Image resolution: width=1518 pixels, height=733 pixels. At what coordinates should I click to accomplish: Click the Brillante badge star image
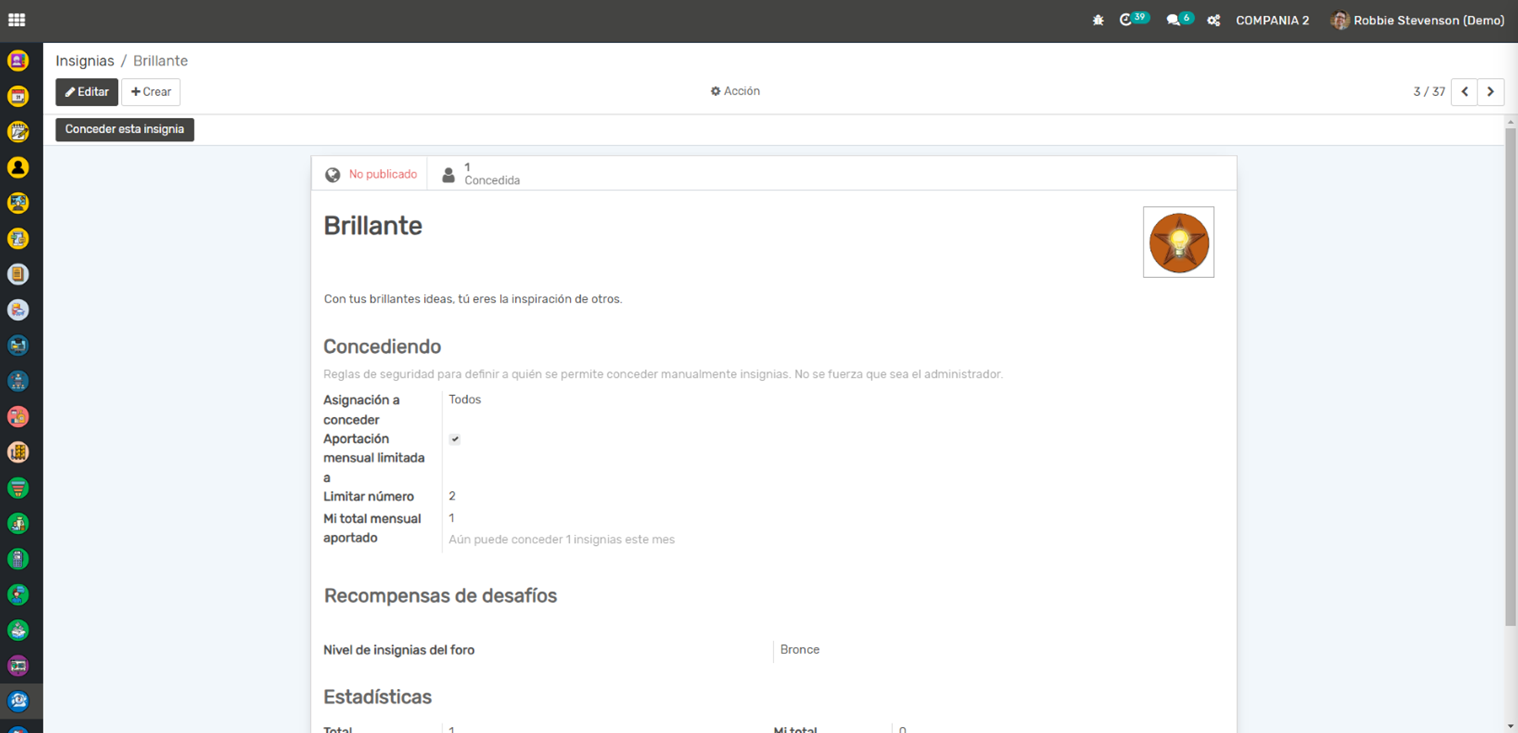(1178, 242)
